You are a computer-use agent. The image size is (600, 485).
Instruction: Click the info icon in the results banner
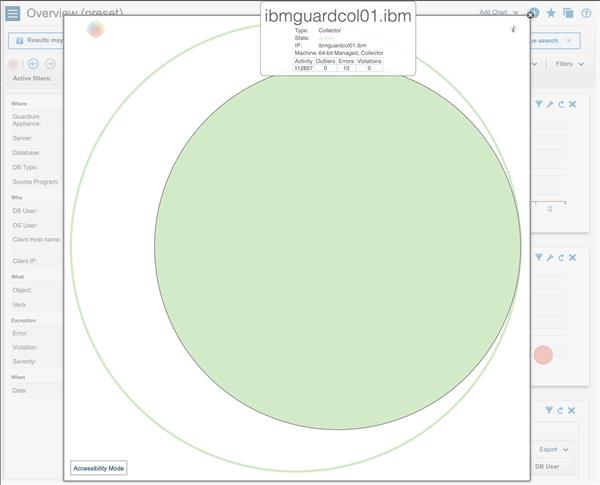[x=20, y=41]
